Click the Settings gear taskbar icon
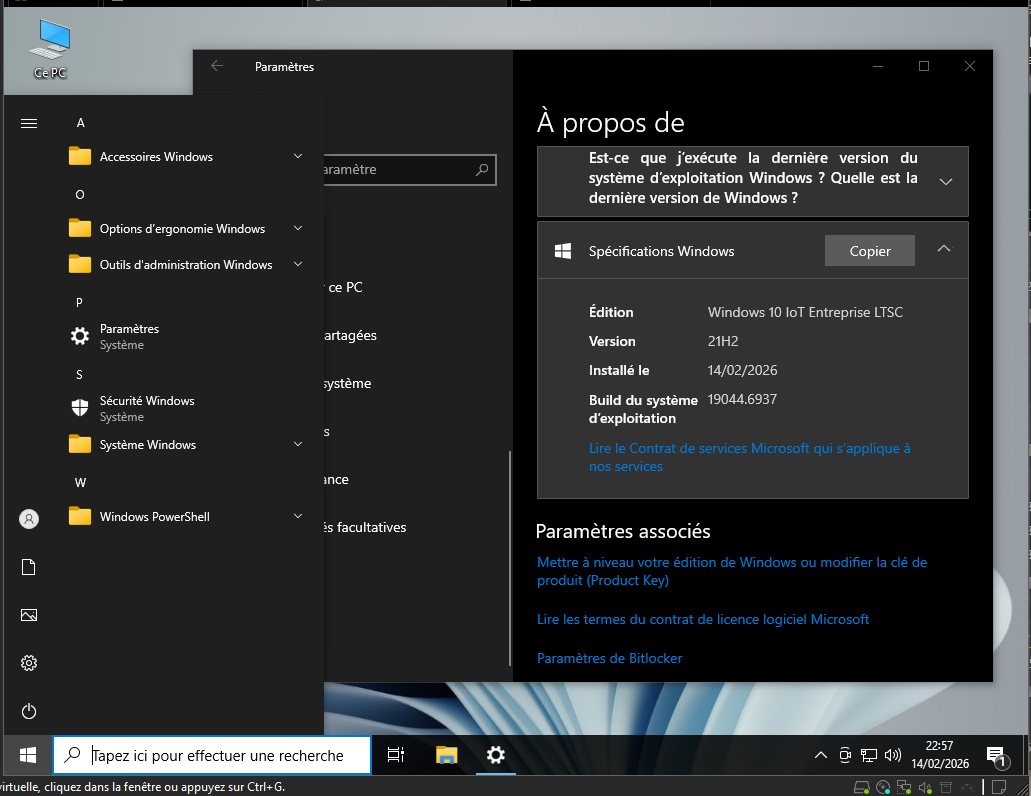This screenshot has height=796, width=1031. [496, 755]
